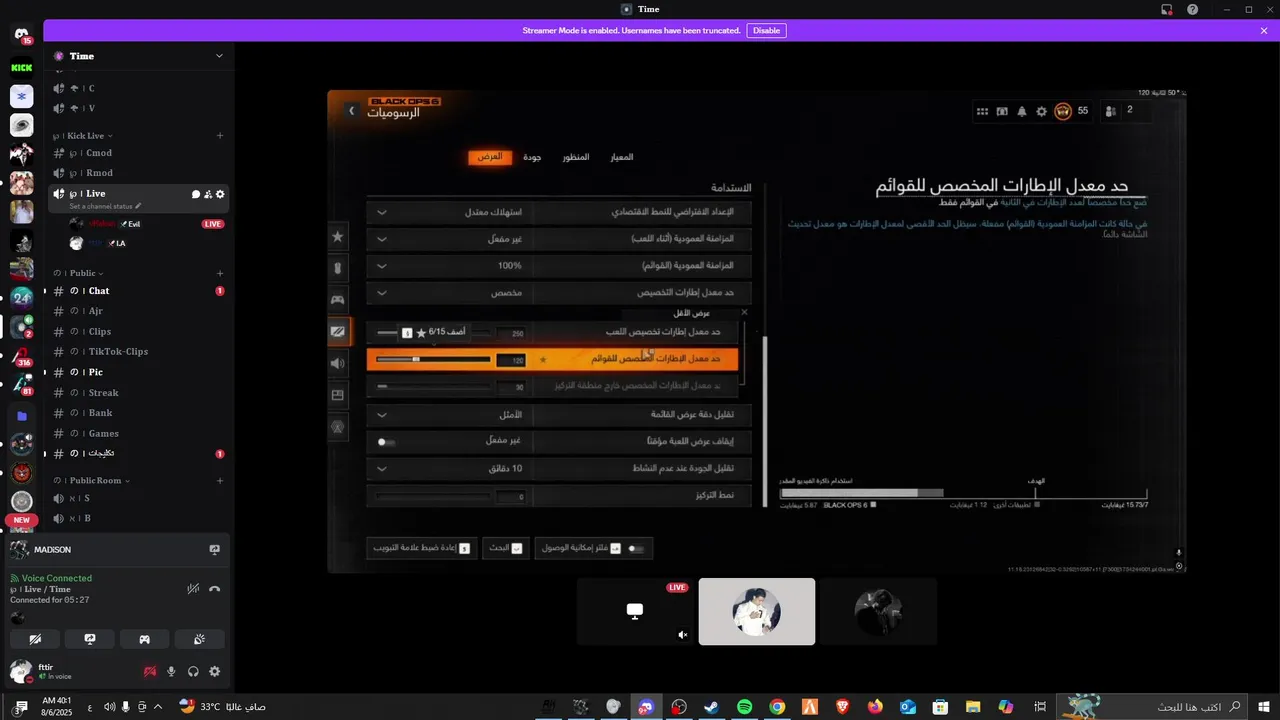Switch to المعيار graphics tab
1280x720 pixels.
tap(622, 157)
